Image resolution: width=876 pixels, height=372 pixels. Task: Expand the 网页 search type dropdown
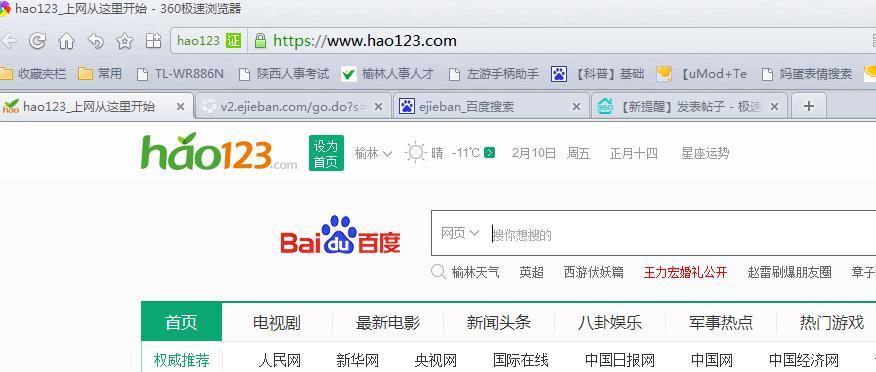(x=460, y=233)
